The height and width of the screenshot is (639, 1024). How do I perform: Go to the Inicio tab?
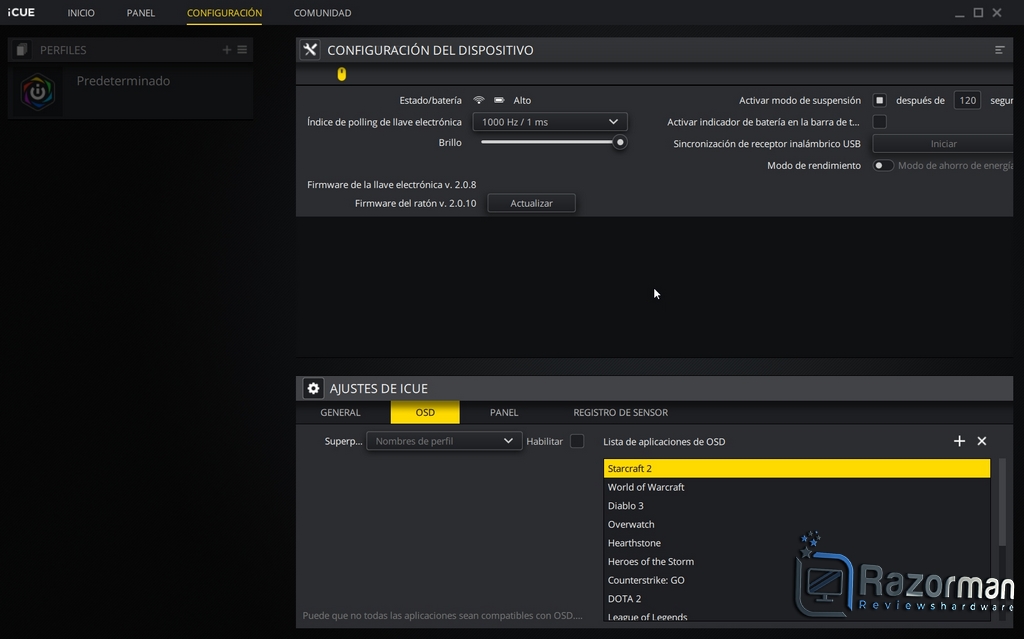tap(81, 13)
